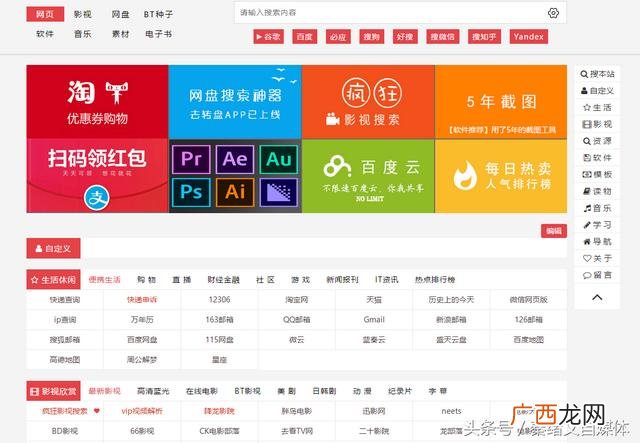Switch to the 购物 sub-tab

click(x=147, y=280)
